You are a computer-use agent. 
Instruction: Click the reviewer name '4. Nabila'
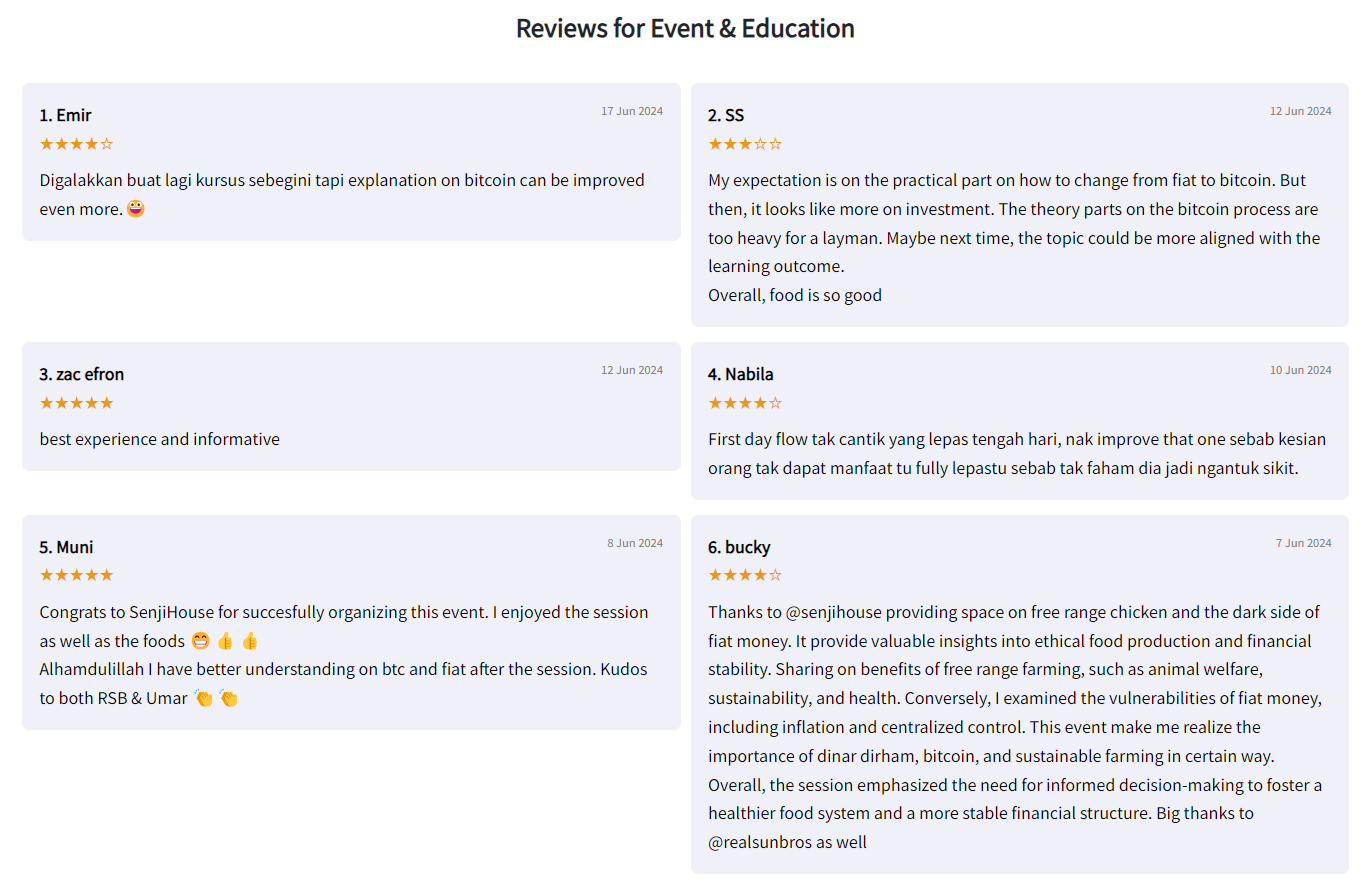tap(741, 374)
